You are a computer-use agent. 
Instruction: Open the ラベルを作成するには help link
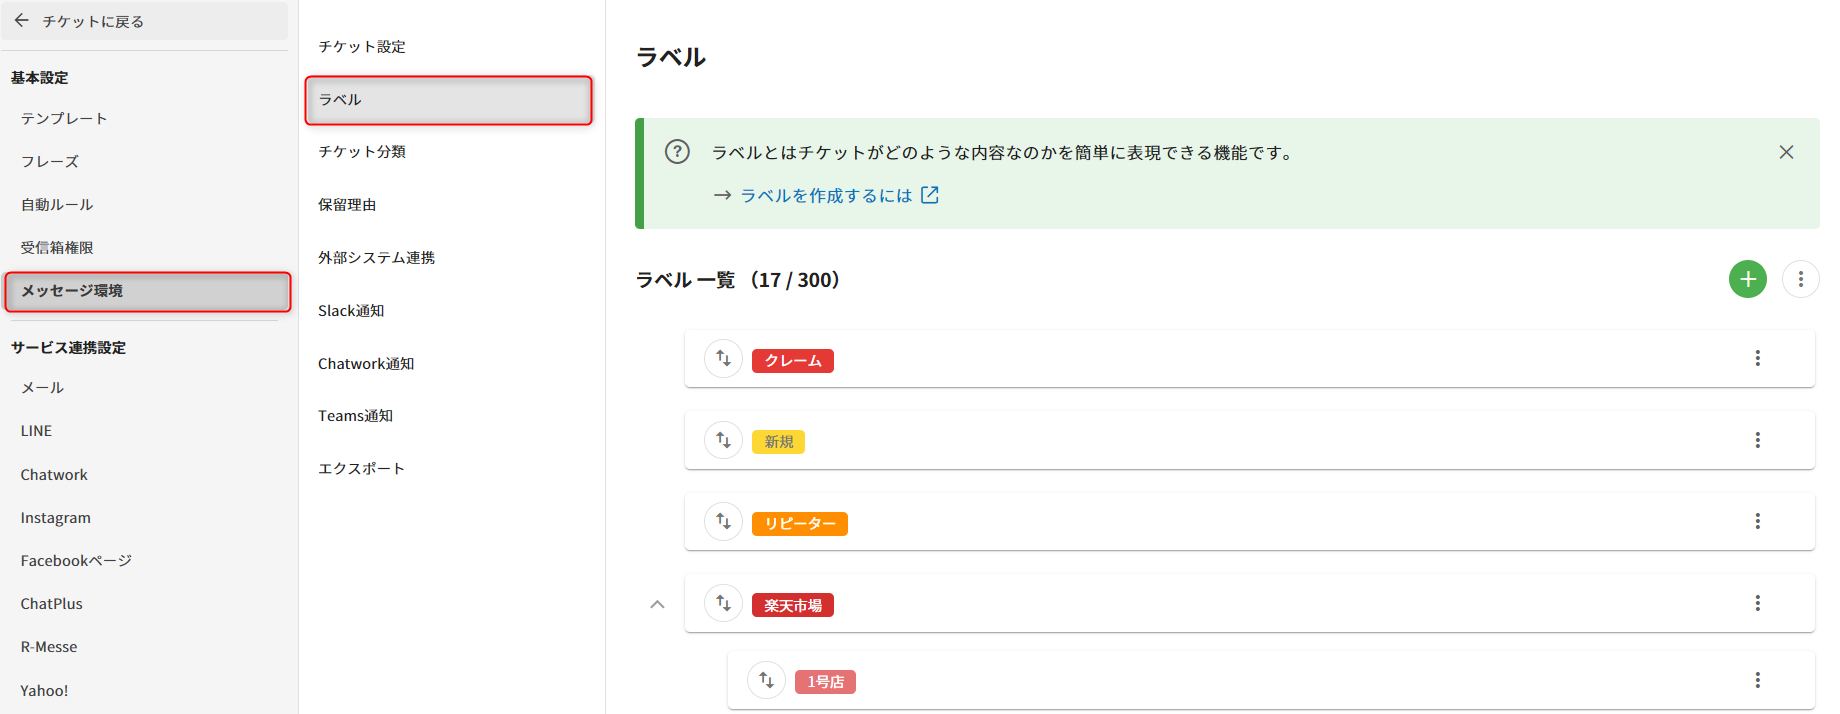[826, 195]
